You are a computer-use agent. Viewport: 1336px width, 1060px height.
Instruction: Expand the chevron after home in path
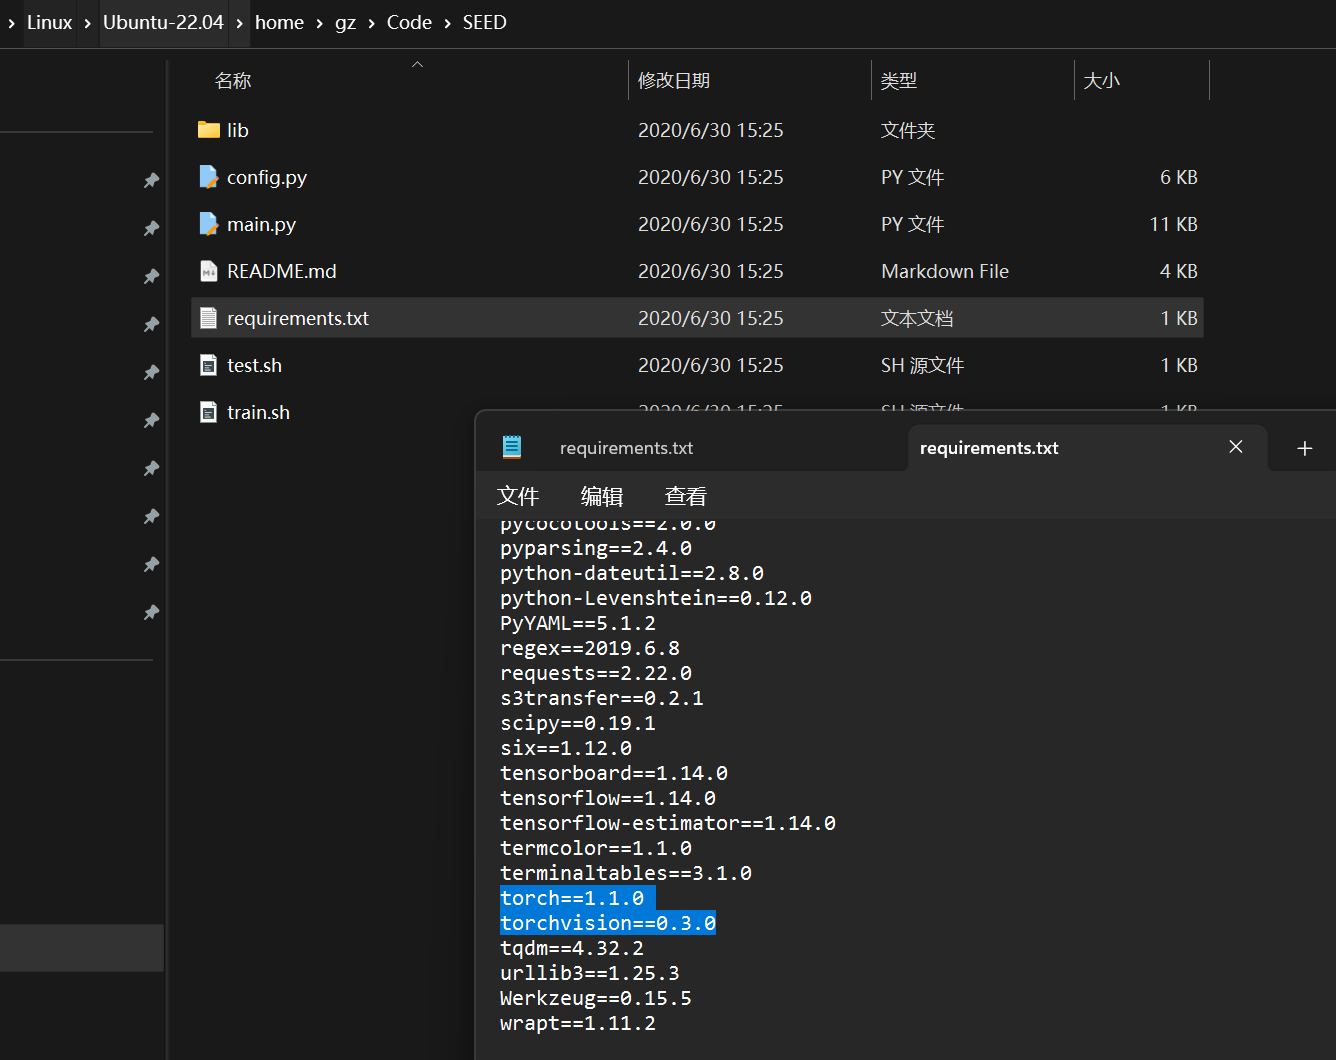click(x=319, y=22)
